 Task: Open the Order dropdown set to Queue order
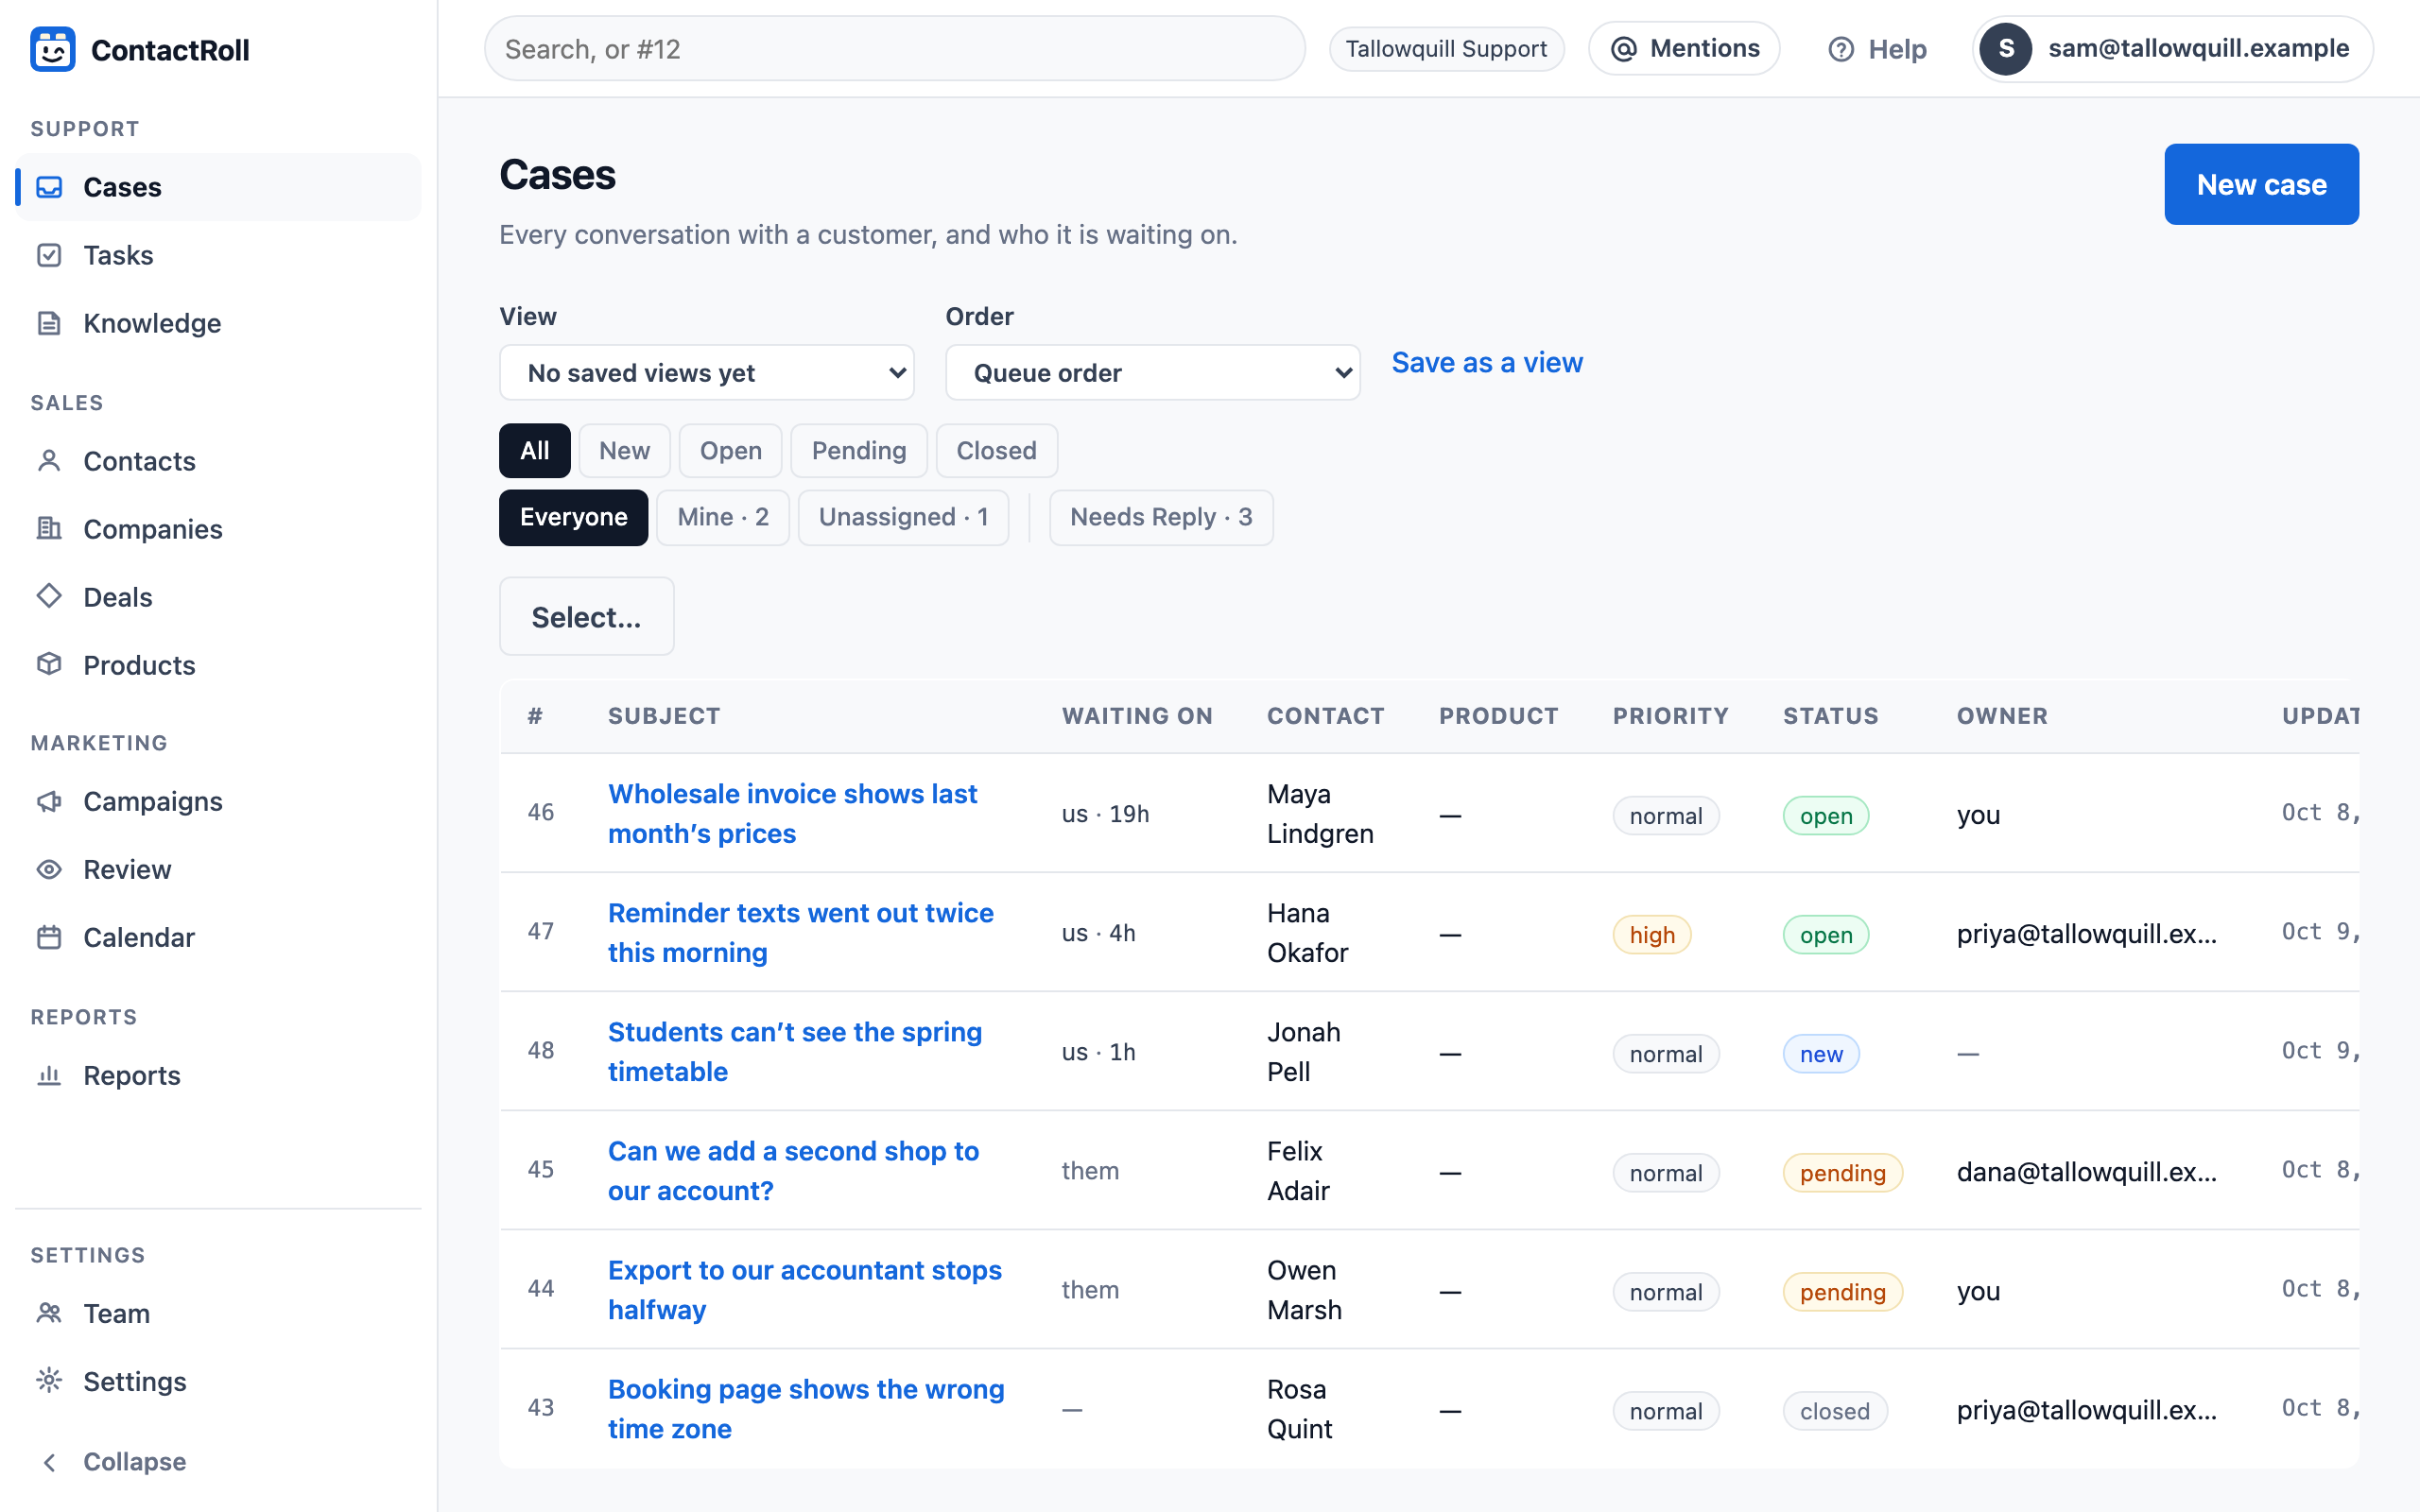click(x=1153, y=373)
